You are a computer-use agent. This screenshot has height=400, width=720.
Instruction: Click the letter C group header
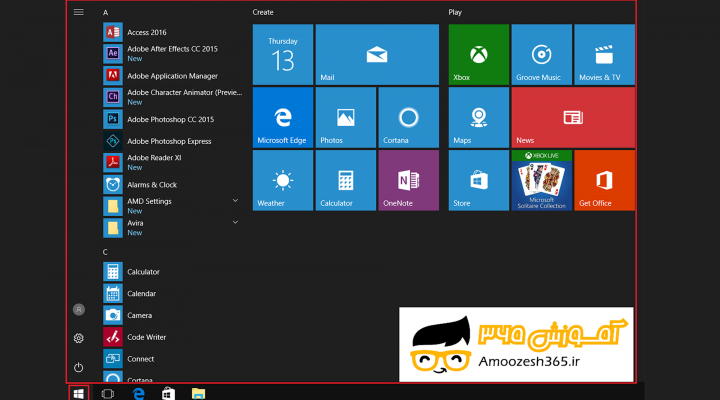[105, 252]
